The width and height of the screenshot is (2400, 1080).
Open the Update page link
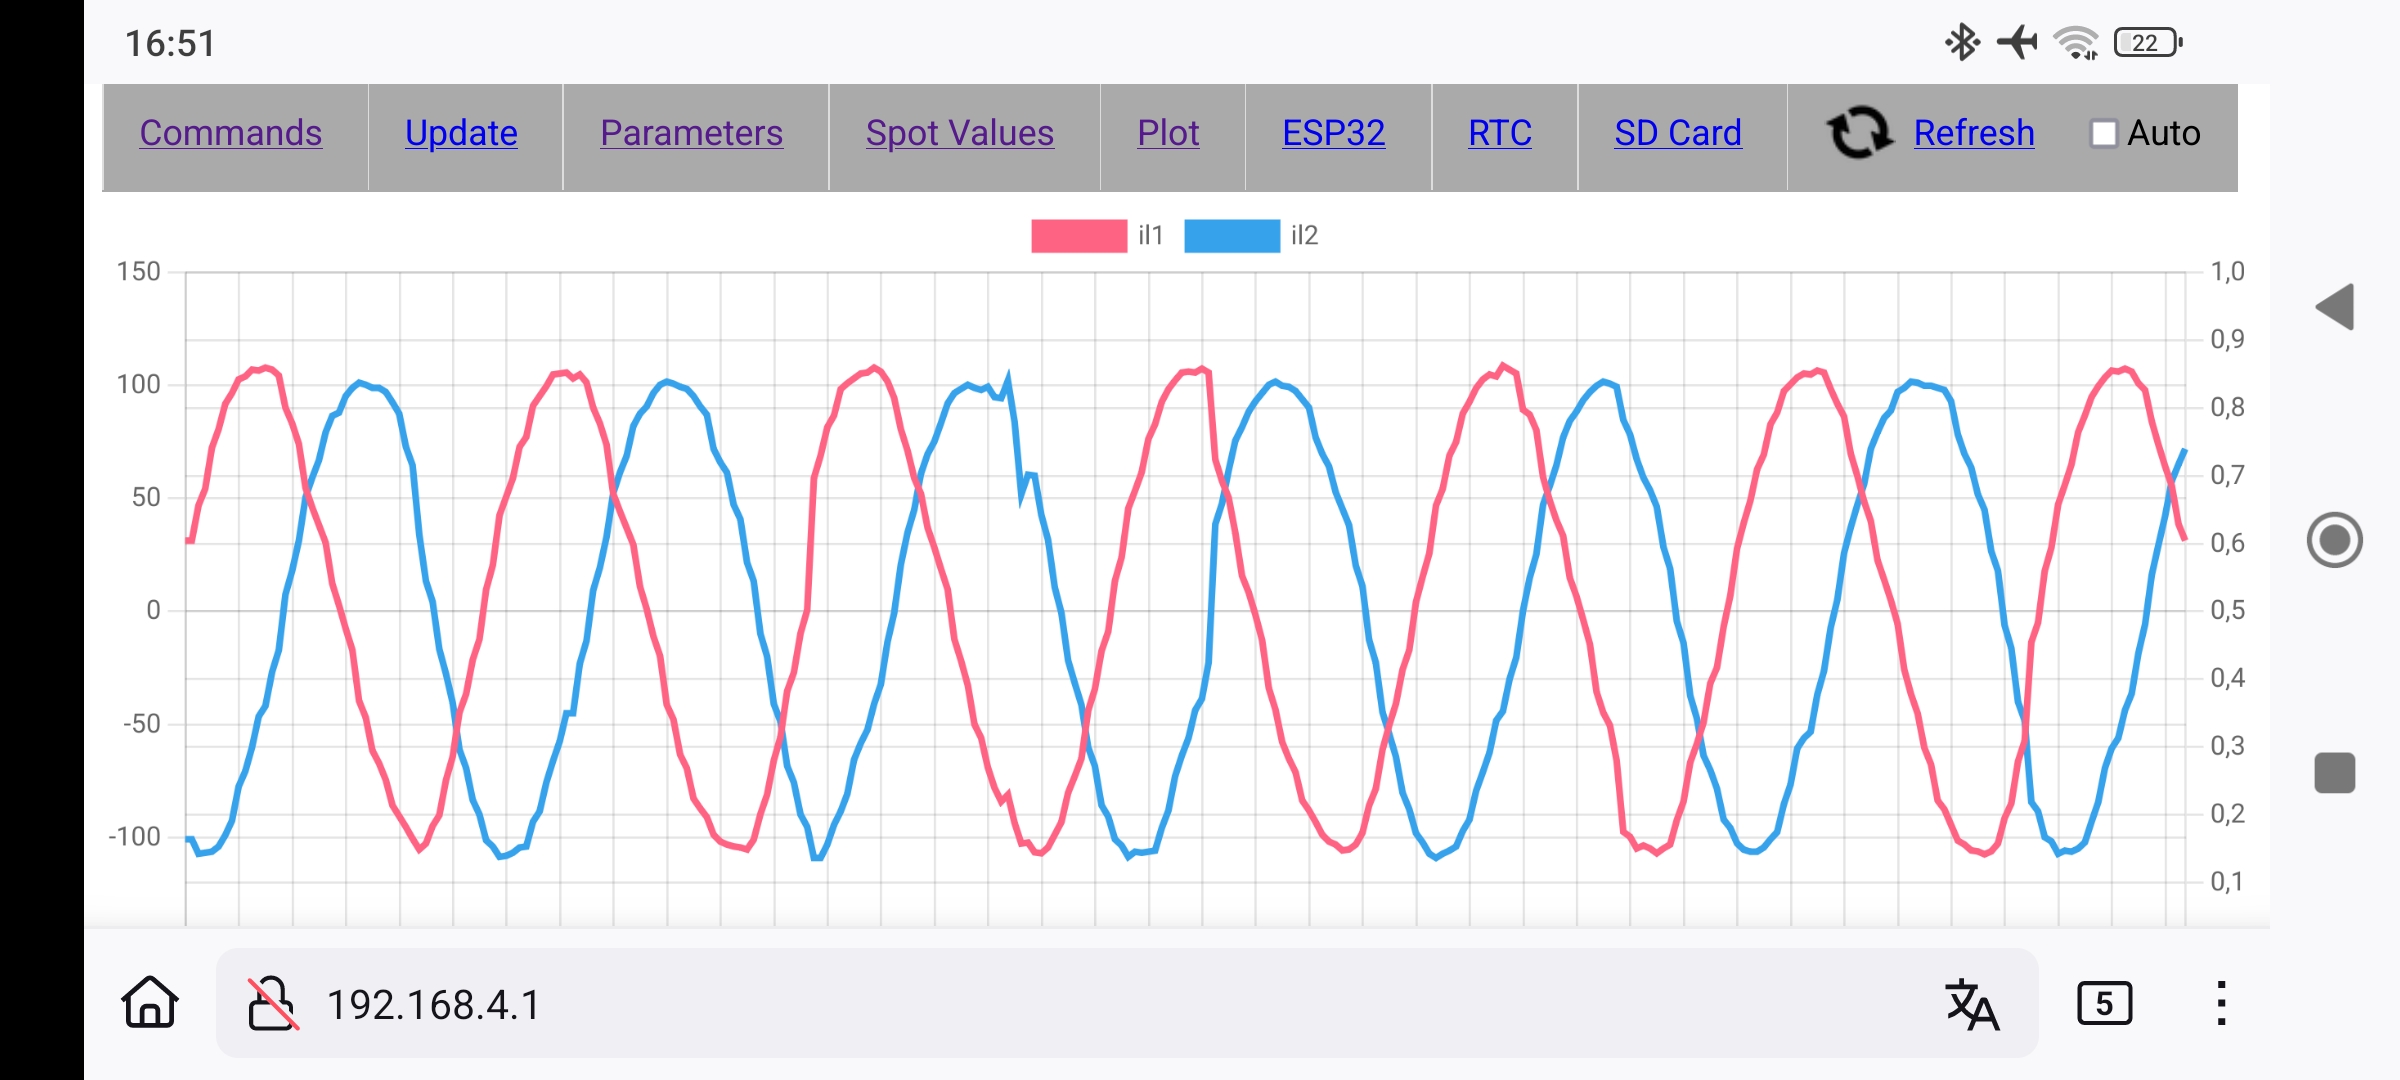[461, 133]
